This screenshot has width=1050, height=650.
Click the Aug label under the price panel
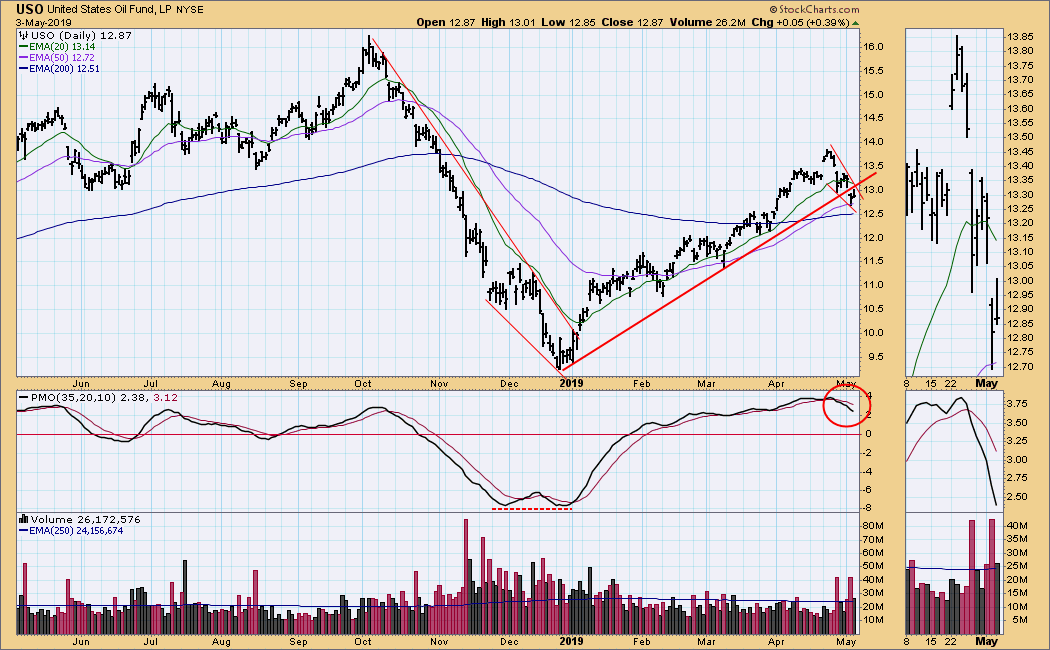click(221, 384)
